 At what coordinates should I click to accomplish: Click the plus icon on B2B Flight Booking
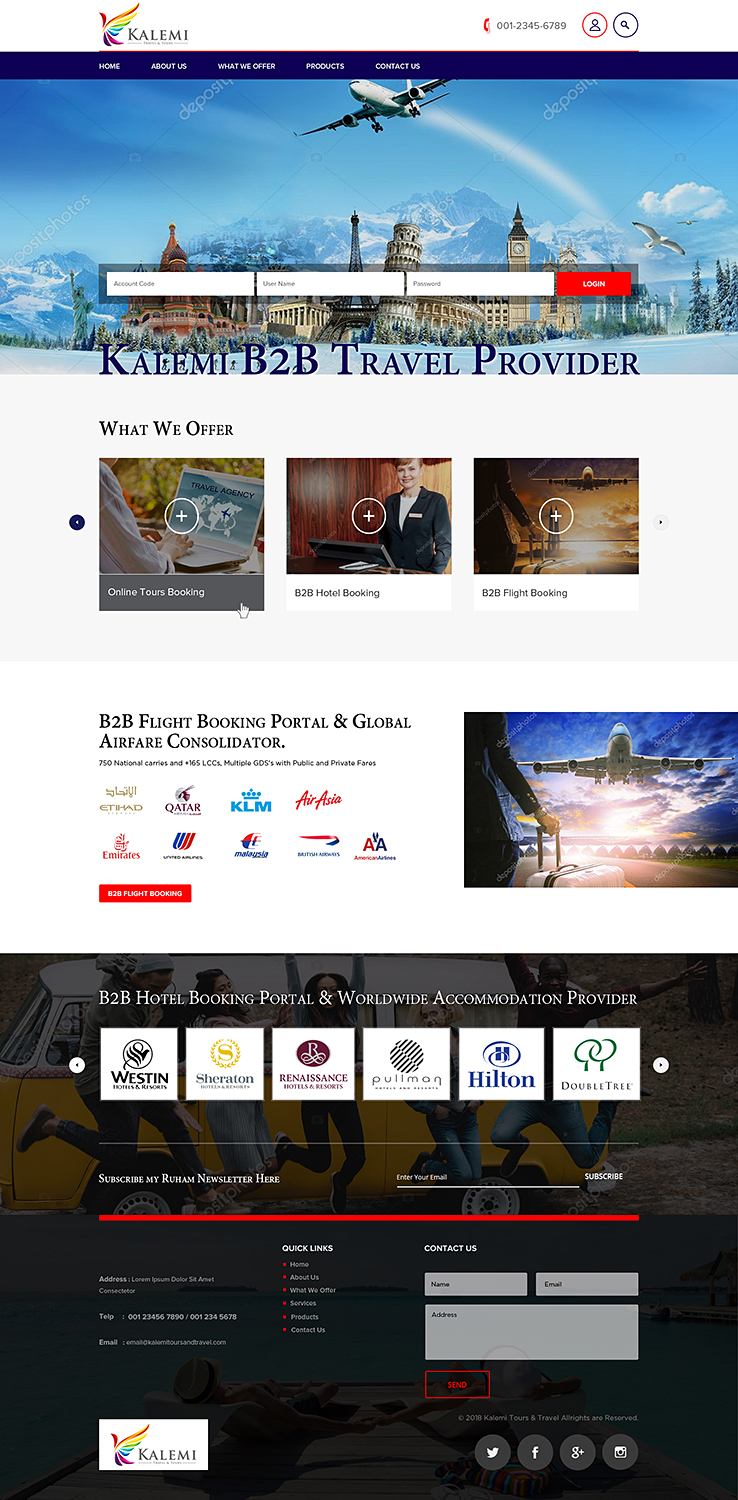click(x=556, y=516)
